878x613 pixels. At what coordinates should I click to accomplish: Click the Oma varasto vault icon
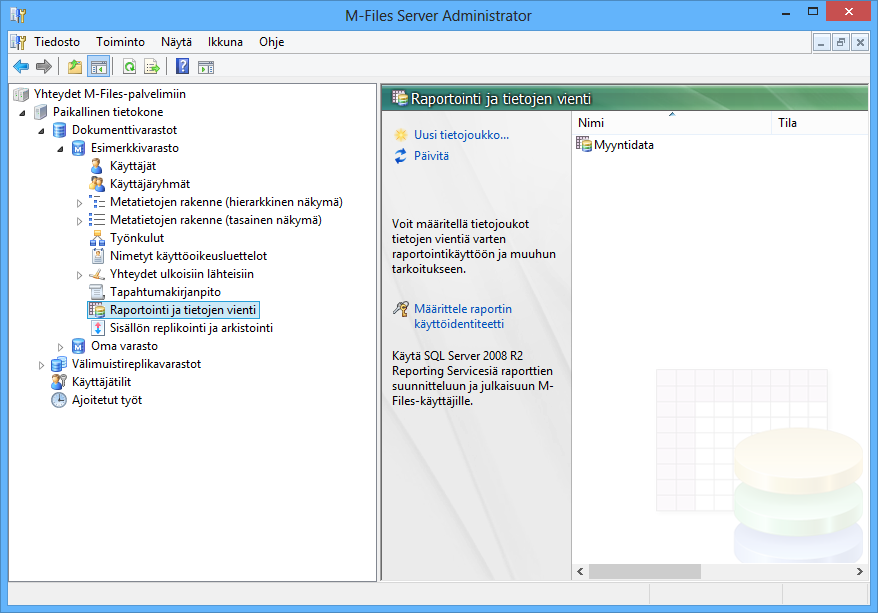(x=78, y=346)
